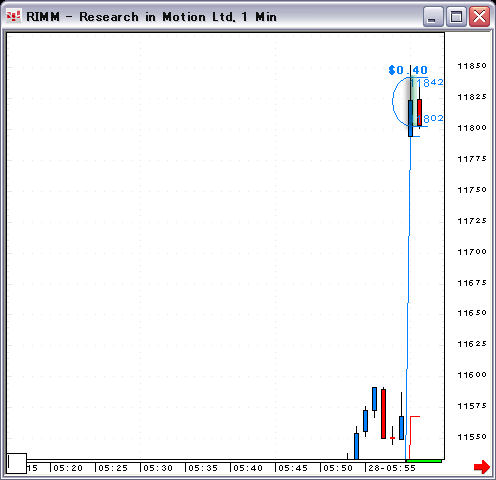Select the $0.40 price difference label
Screen dimensions: 496x480
[408, 70]
